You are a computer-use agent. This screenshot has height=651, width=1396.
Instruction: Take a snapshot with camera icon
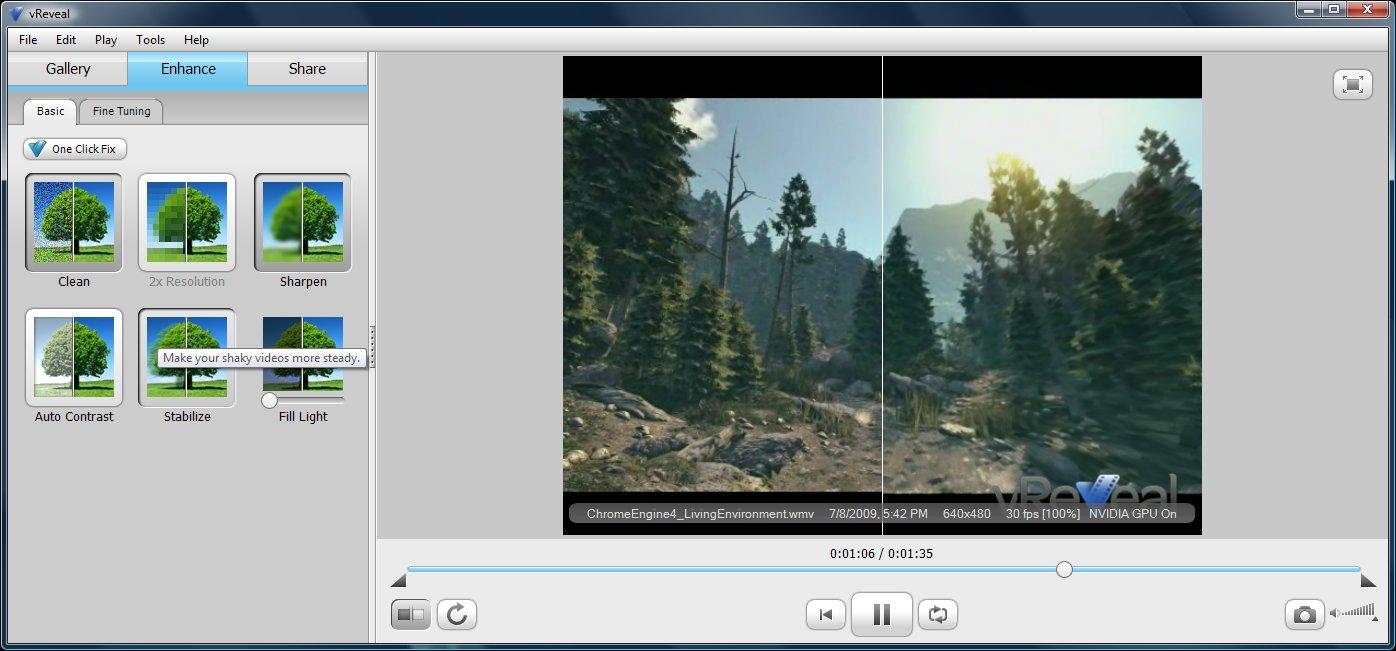click(1305, 614)
